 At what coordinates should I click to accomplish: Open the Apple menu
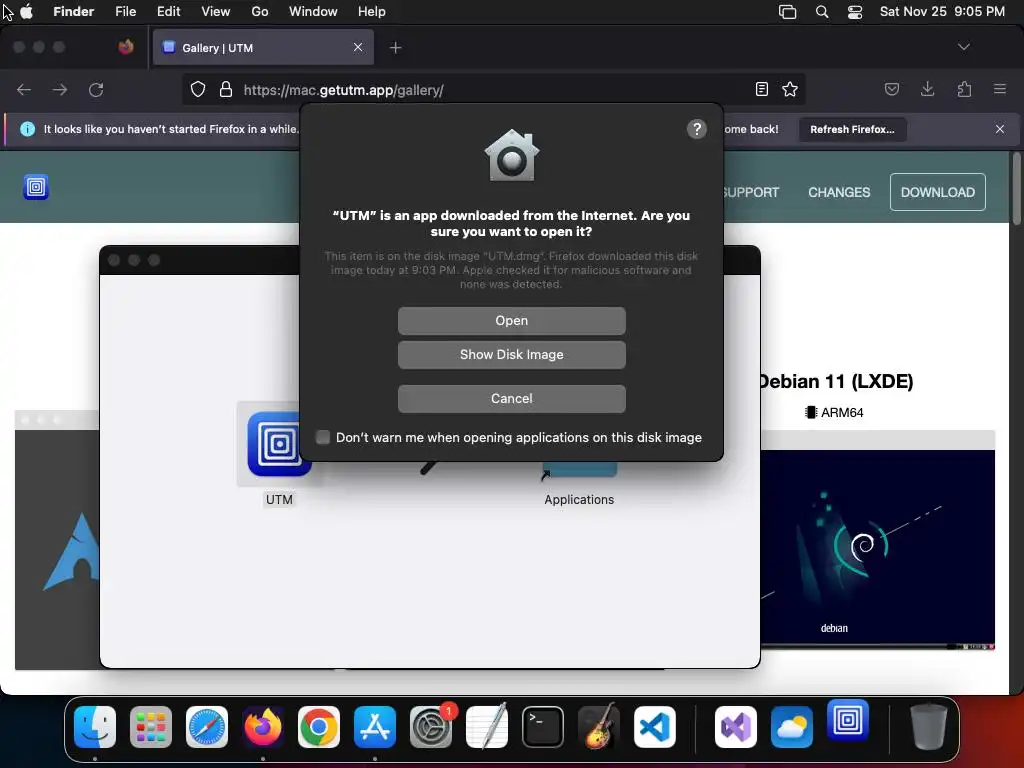[27, 12]
